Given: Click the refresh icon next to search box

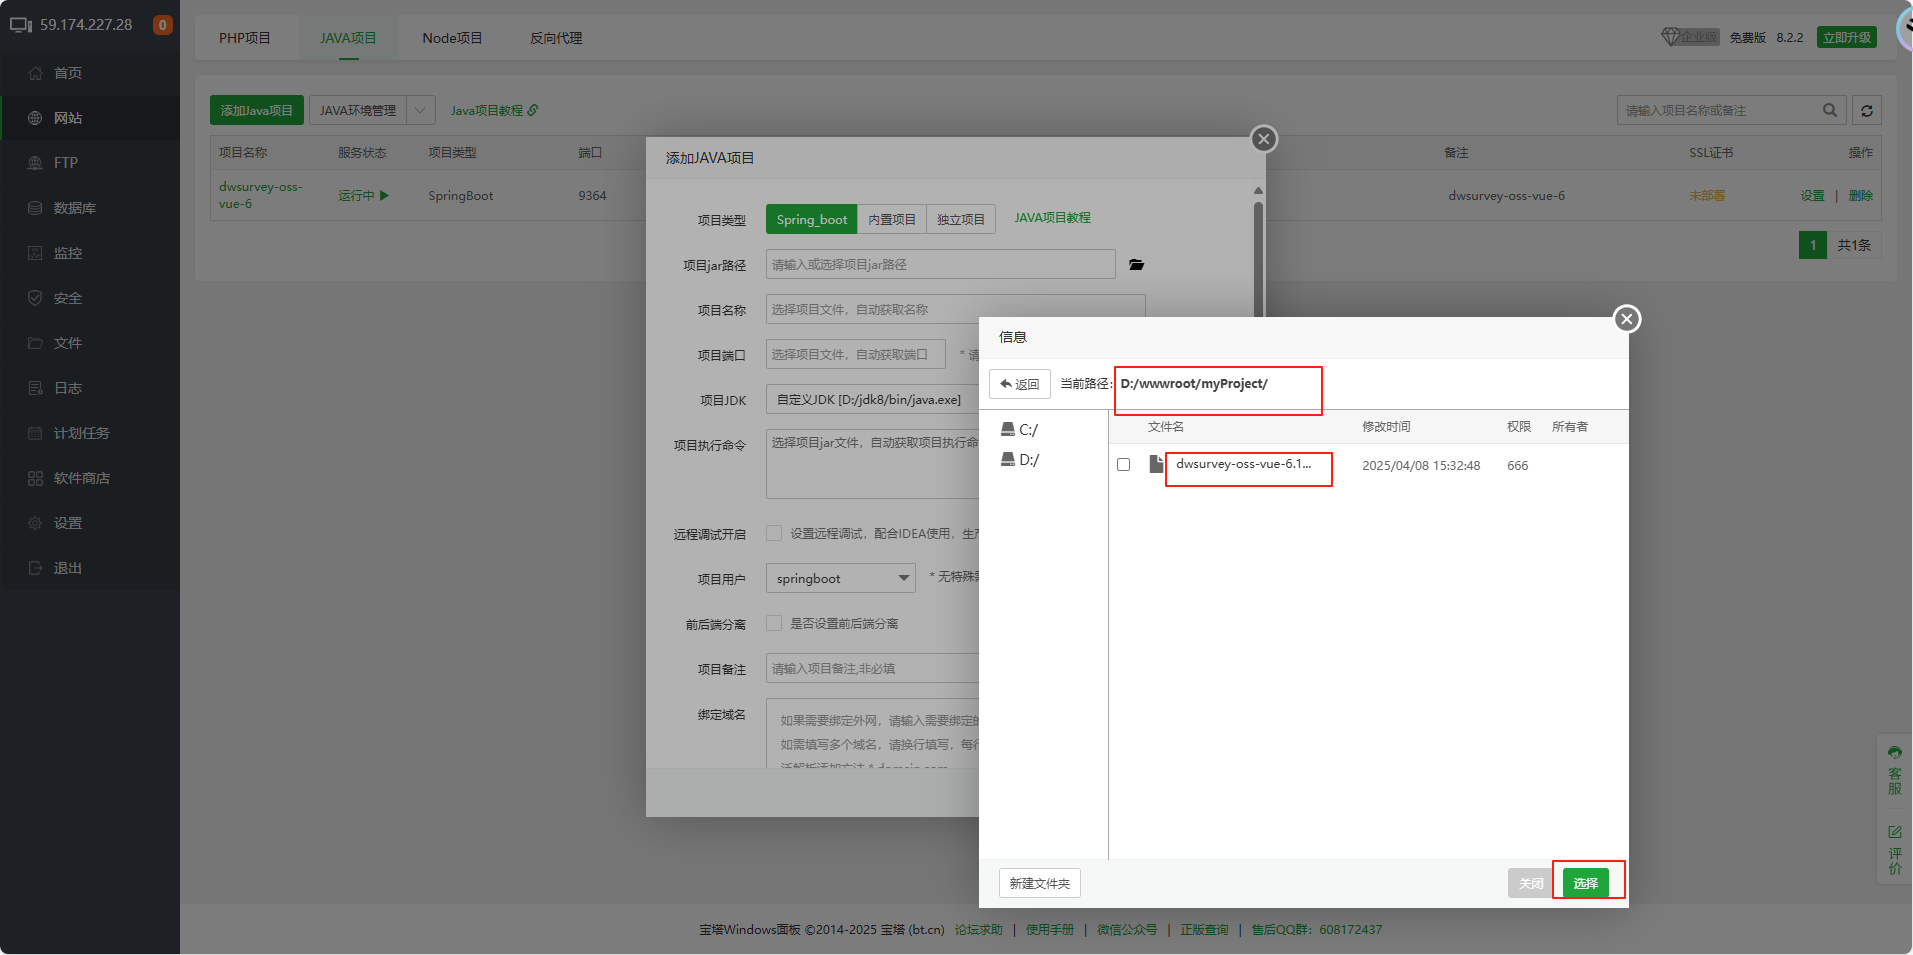Looking at the screenshot, I should click(x=1866, y=111).
